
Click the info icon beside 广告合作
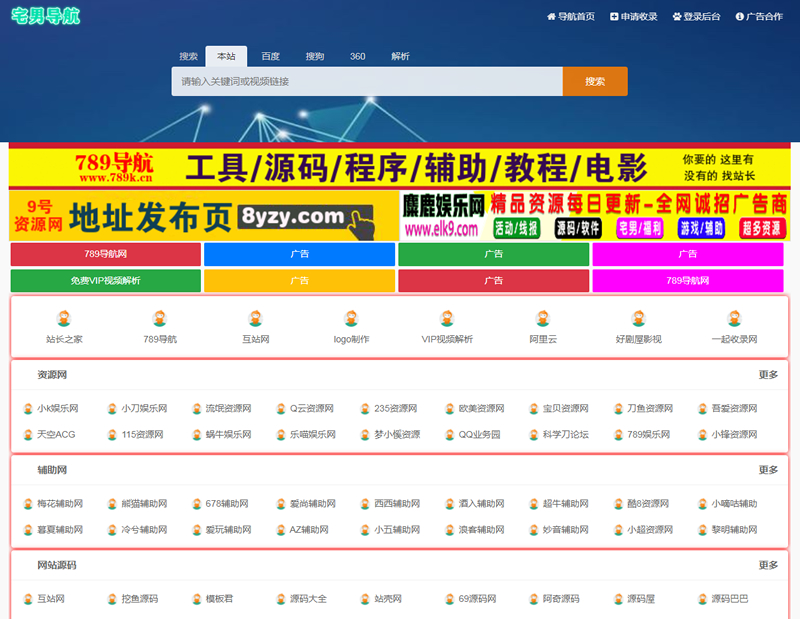[x=738, y=16]
